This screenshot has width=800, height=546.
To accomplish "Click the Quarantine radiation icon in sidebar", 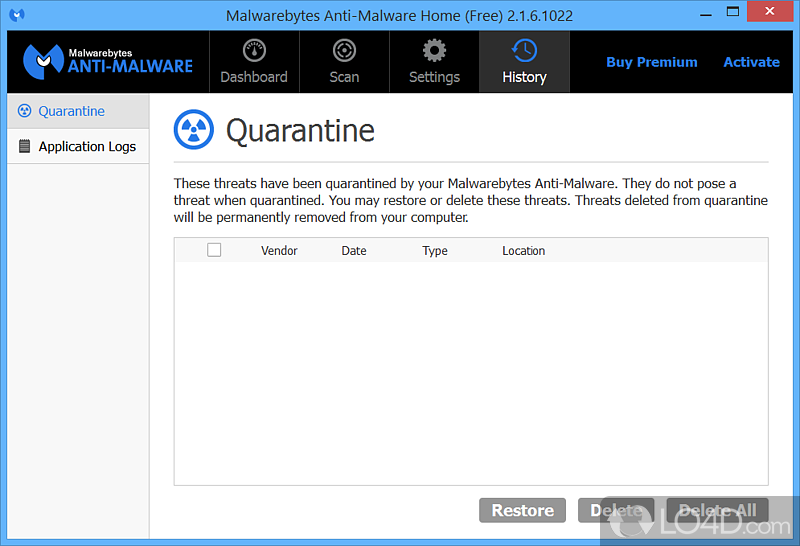I will pos(24,111).
